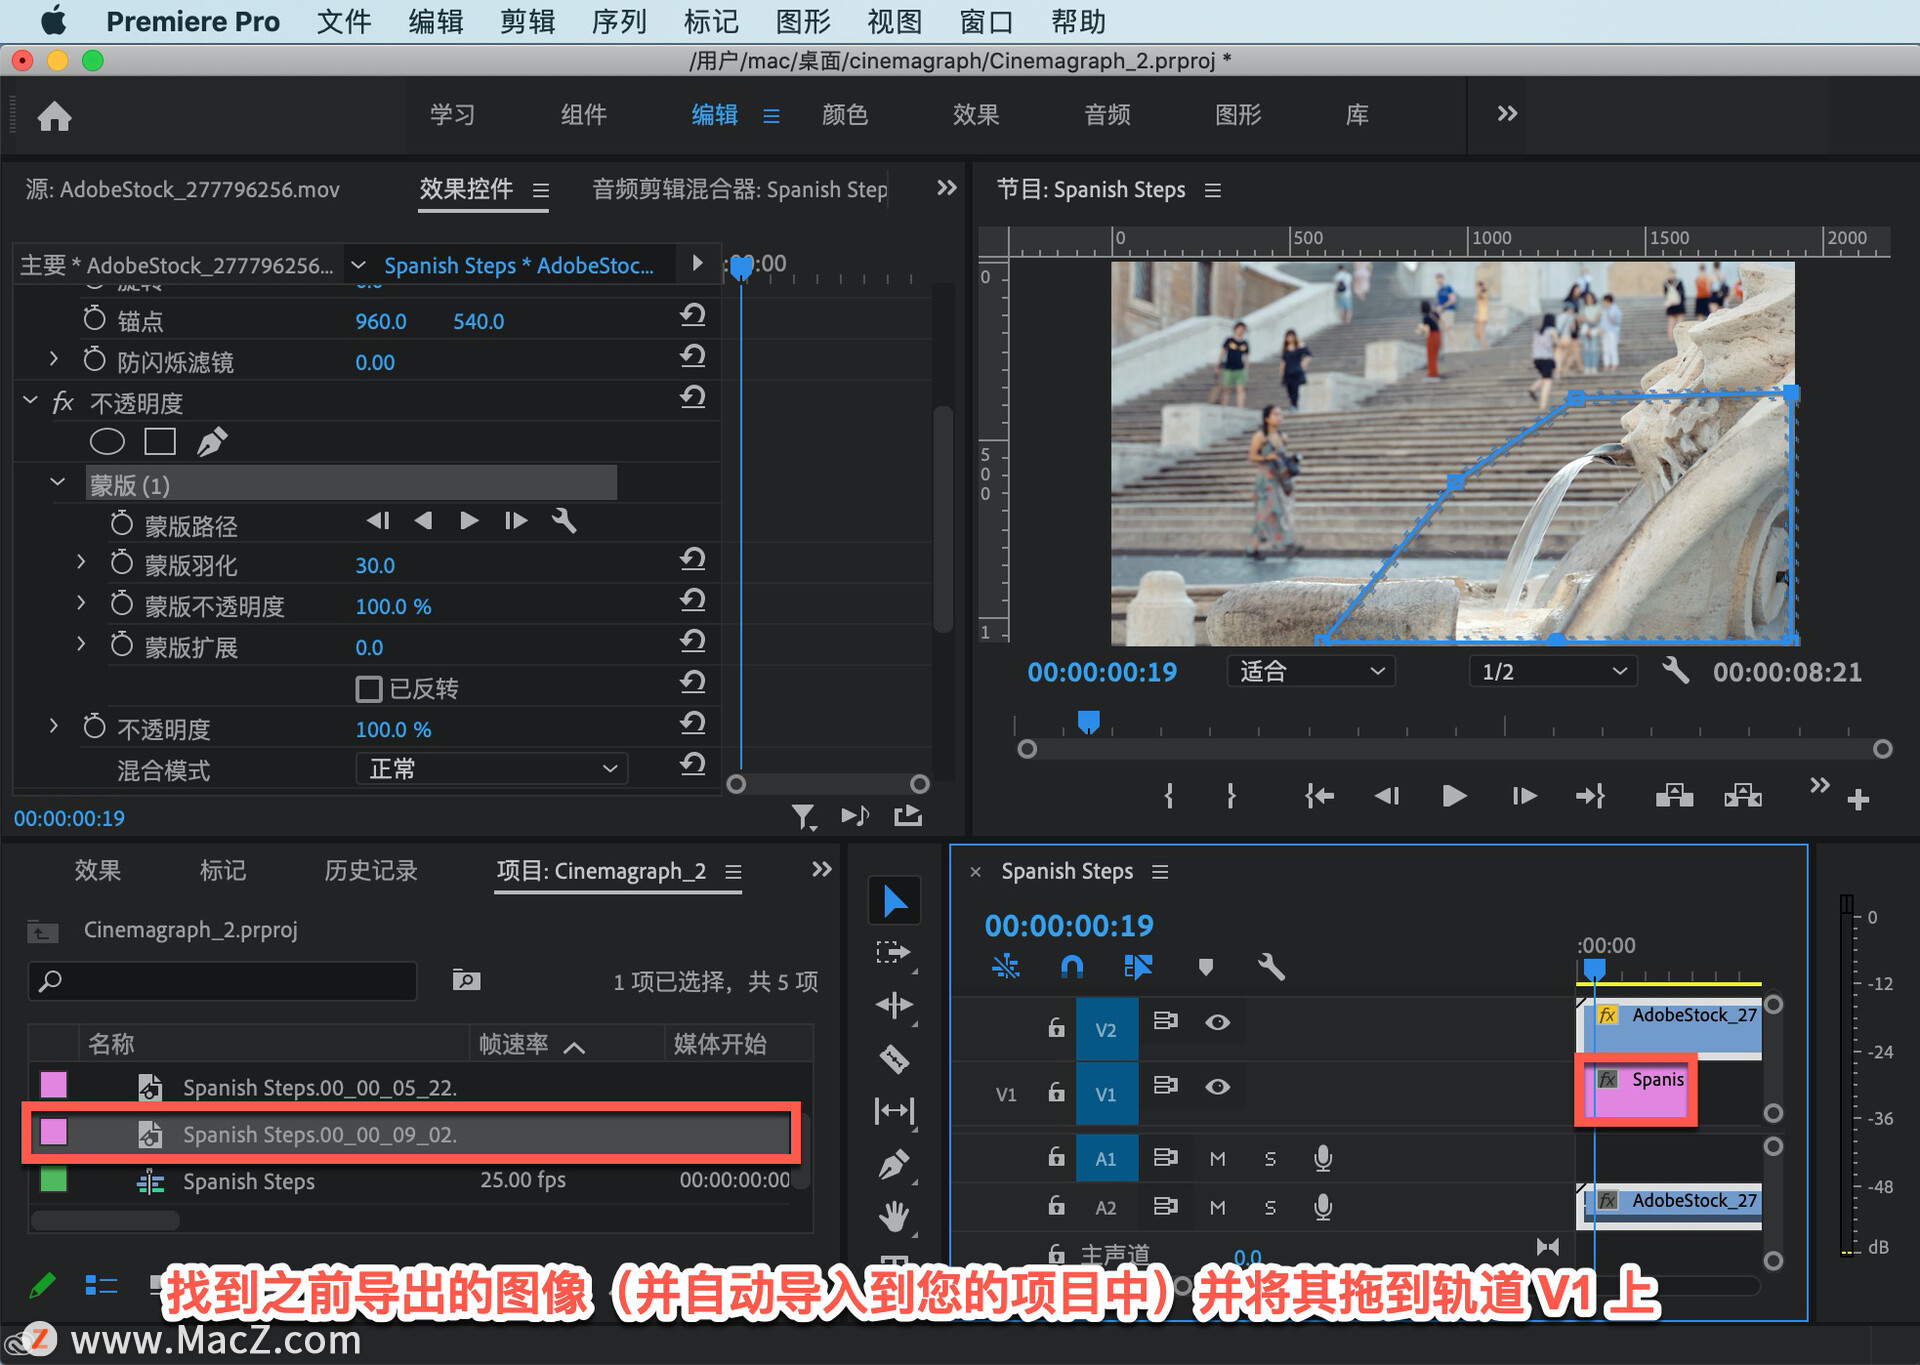Open the 文件 menu in menu bar
Image resolution: width=1920 pixels, height=1365 pixels.
coord(343,21)
